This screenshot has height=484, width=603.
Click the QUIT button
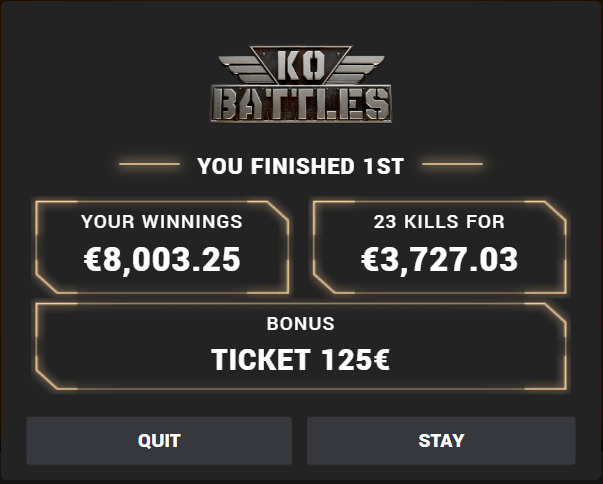point(159,441)
